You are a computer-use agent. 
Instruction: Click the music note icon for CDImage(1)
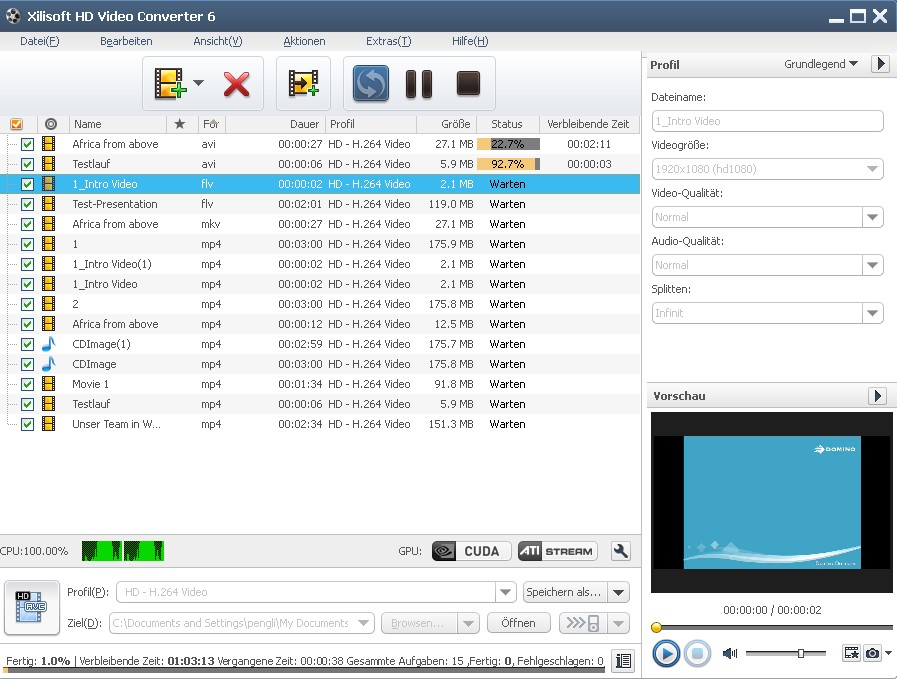pyautogui.click(x=49, y=344)
